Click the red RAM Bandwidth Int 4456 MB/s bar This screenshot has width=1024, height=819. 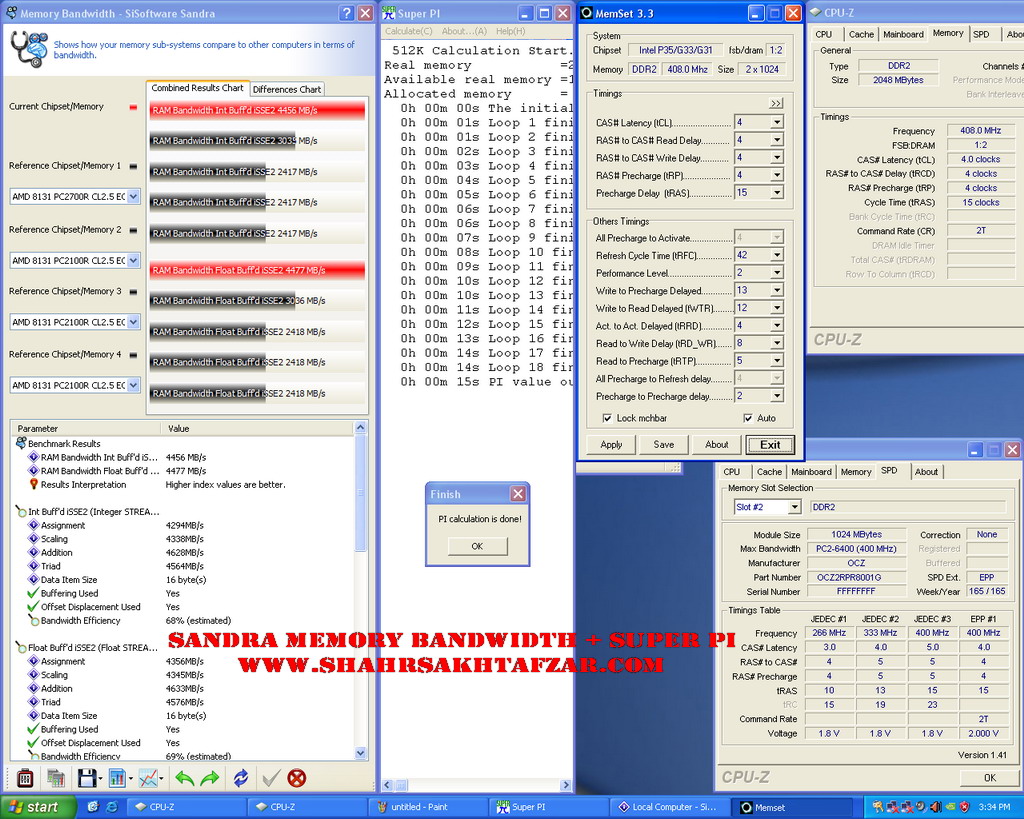(257, 110)
